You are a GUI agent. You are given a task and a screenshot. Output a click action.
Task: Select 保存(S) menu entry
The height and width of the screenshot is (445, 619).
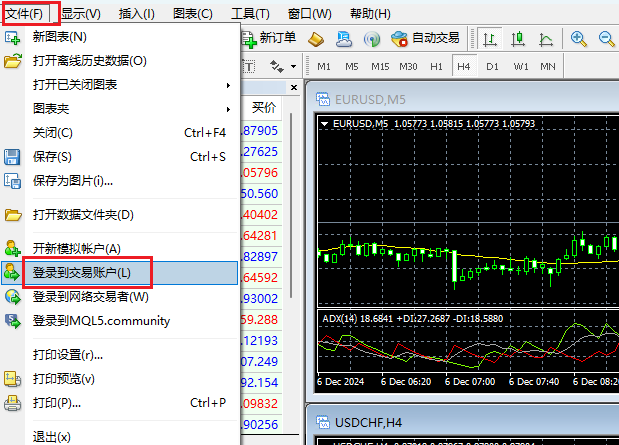pos(120,157)
